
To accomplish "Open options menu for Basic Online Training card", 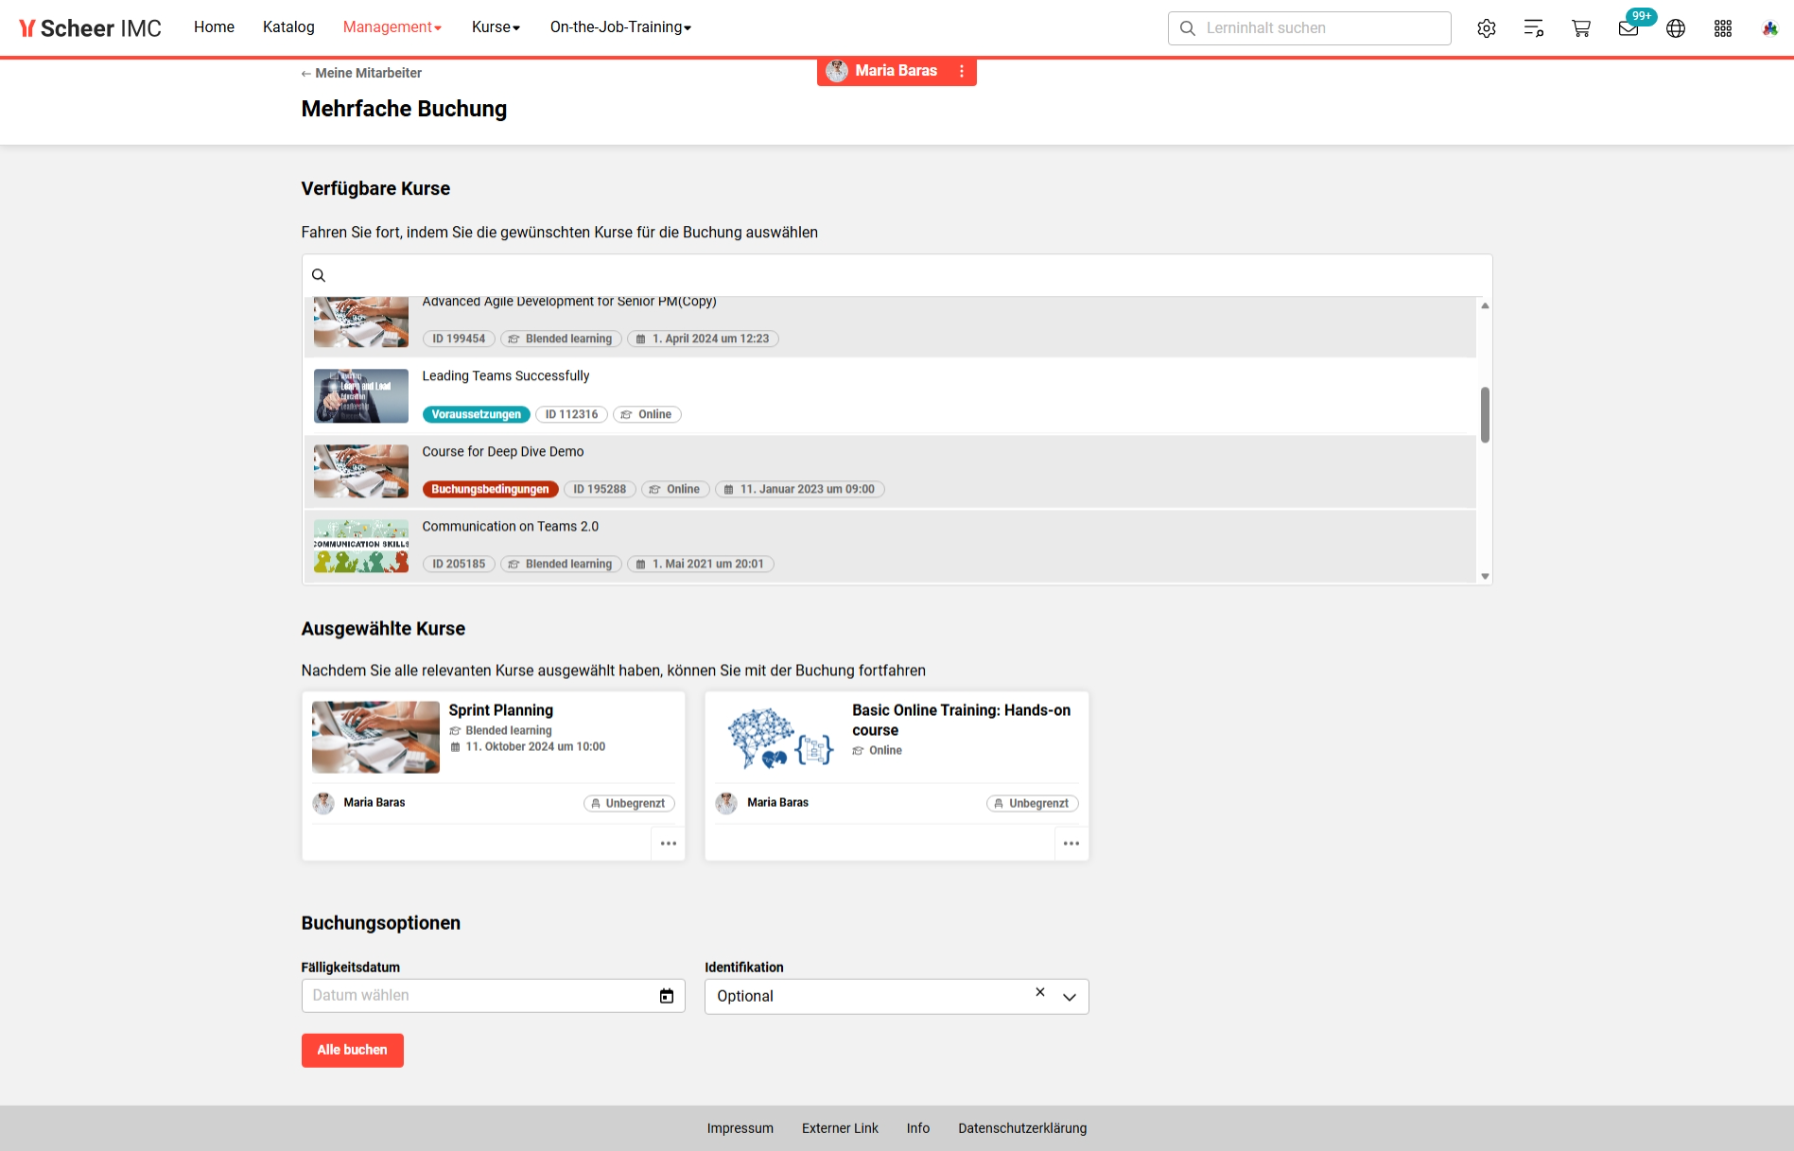I will tap(1072, 843).
